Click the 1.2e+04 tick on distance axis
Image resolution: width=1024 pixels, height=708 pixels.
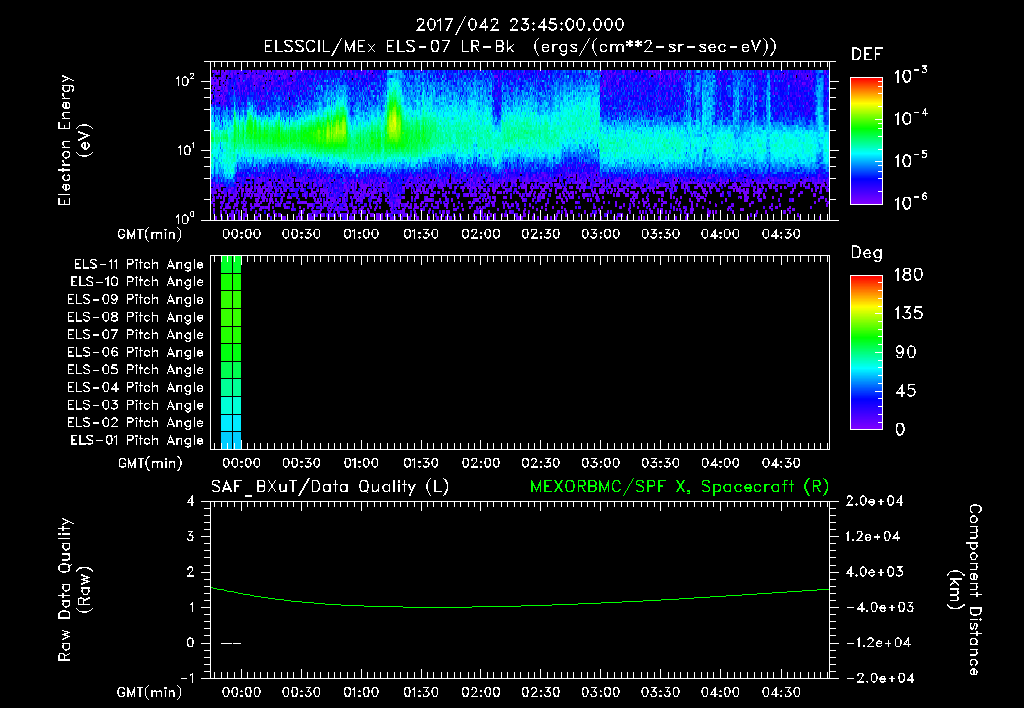[874, 536]
